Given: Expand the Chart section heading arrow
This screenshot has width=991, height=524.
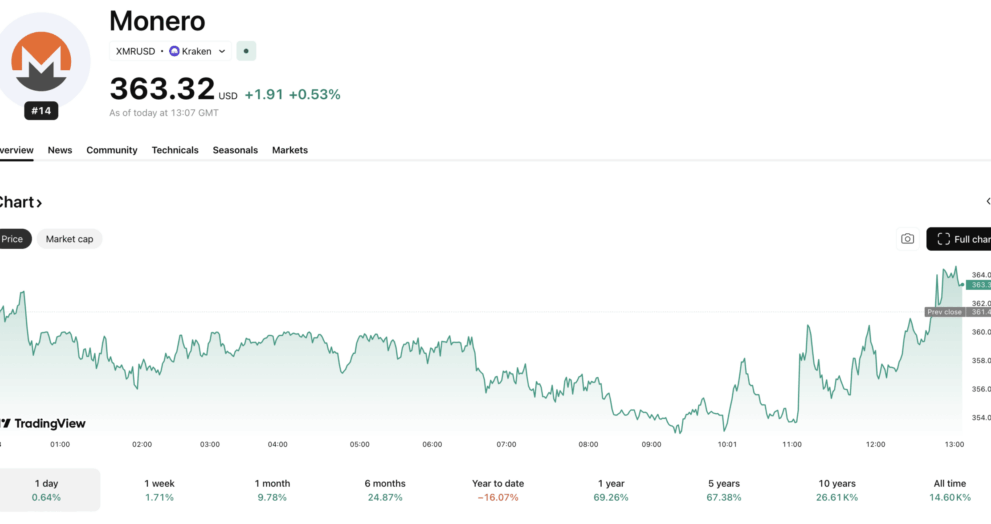Looking at the screenshot, I should 39,203.
